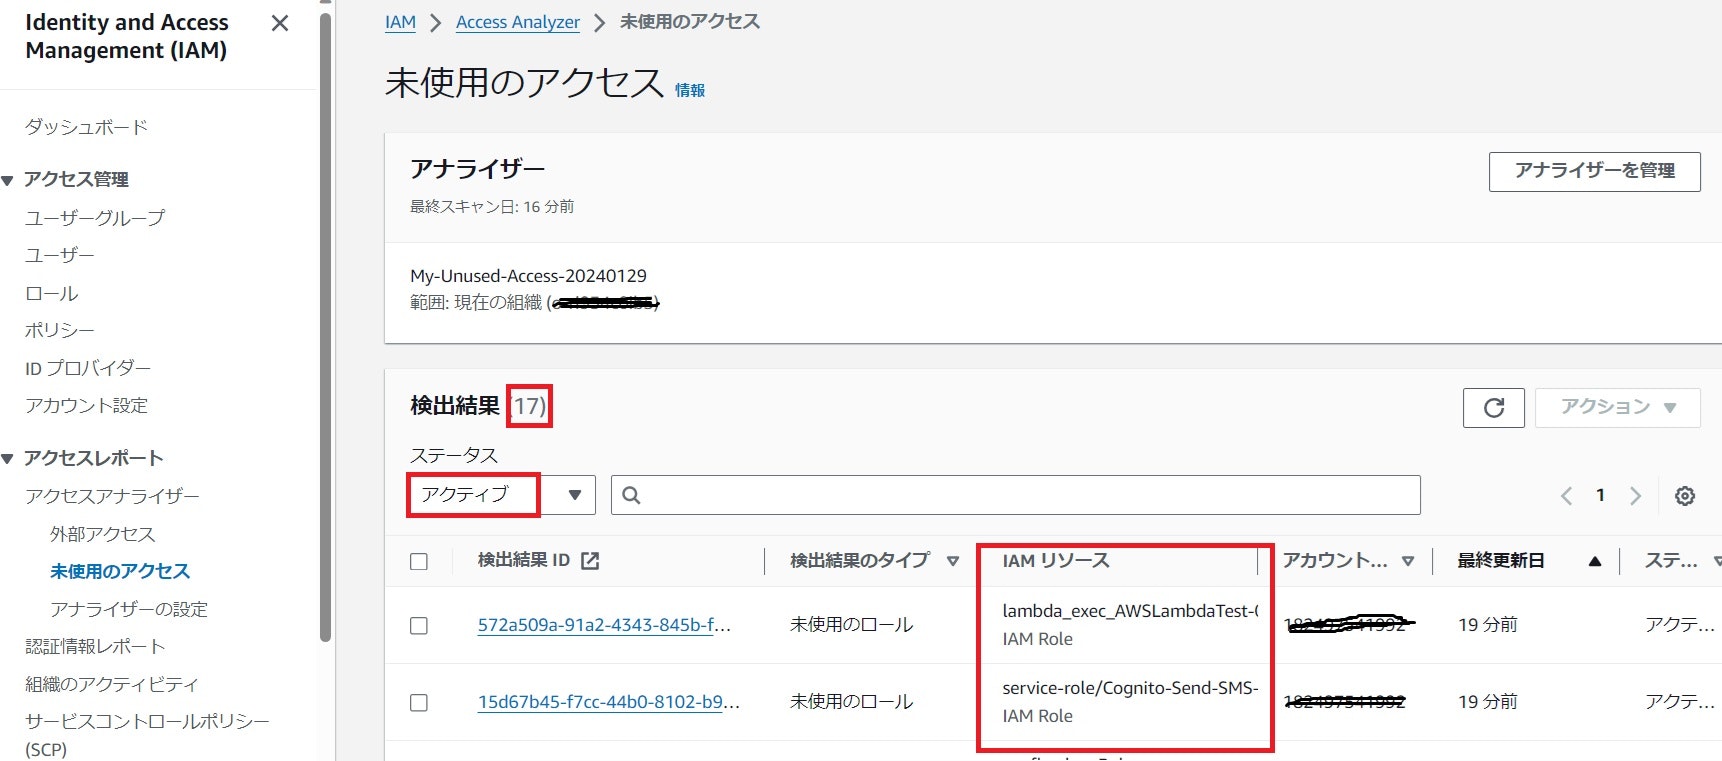Screen dimensions: 1722x761
Task: Open アナライザーの設定 in sidebar
Action: 129,609
